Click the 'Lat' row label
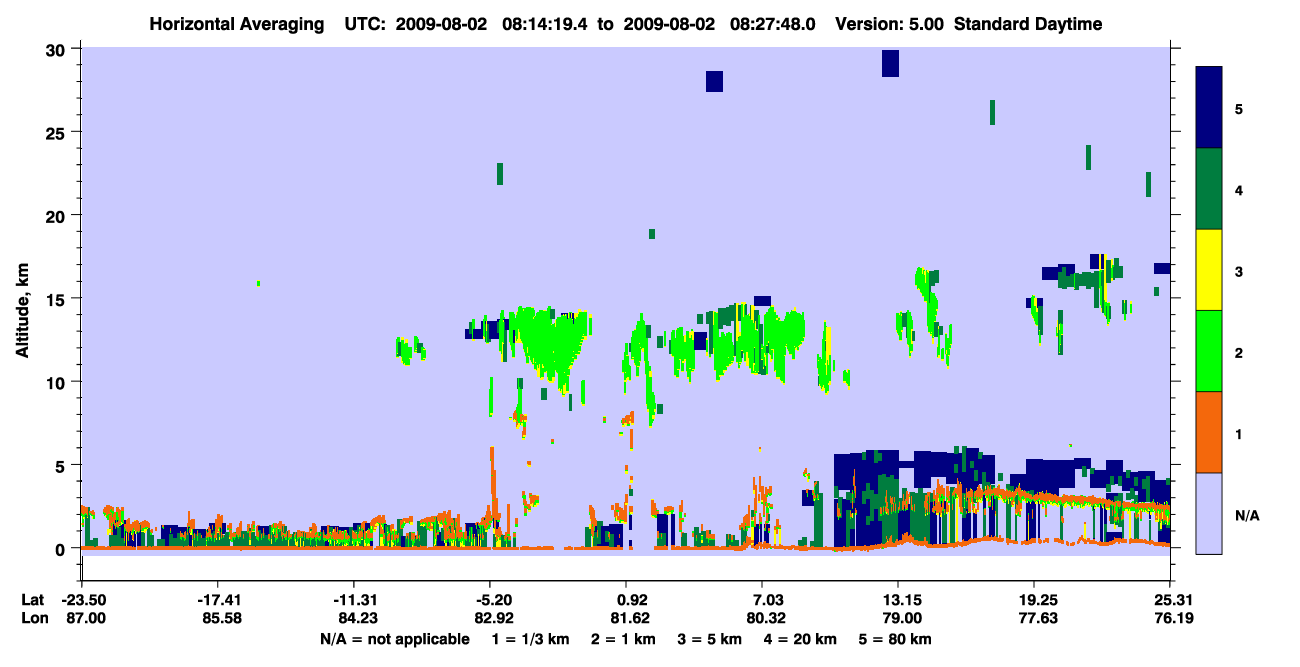The width and height of the screenshot is (1300, 667). [33, 600]
